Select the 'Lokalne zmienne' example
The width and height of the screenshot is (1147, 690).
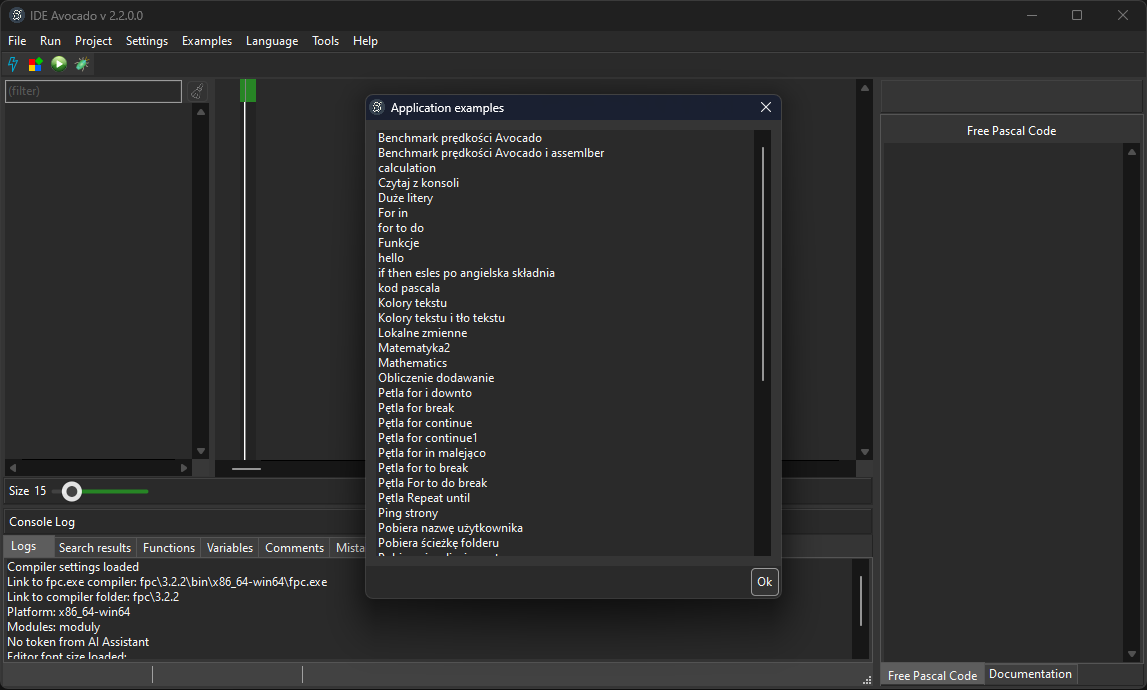pos(423,333)
